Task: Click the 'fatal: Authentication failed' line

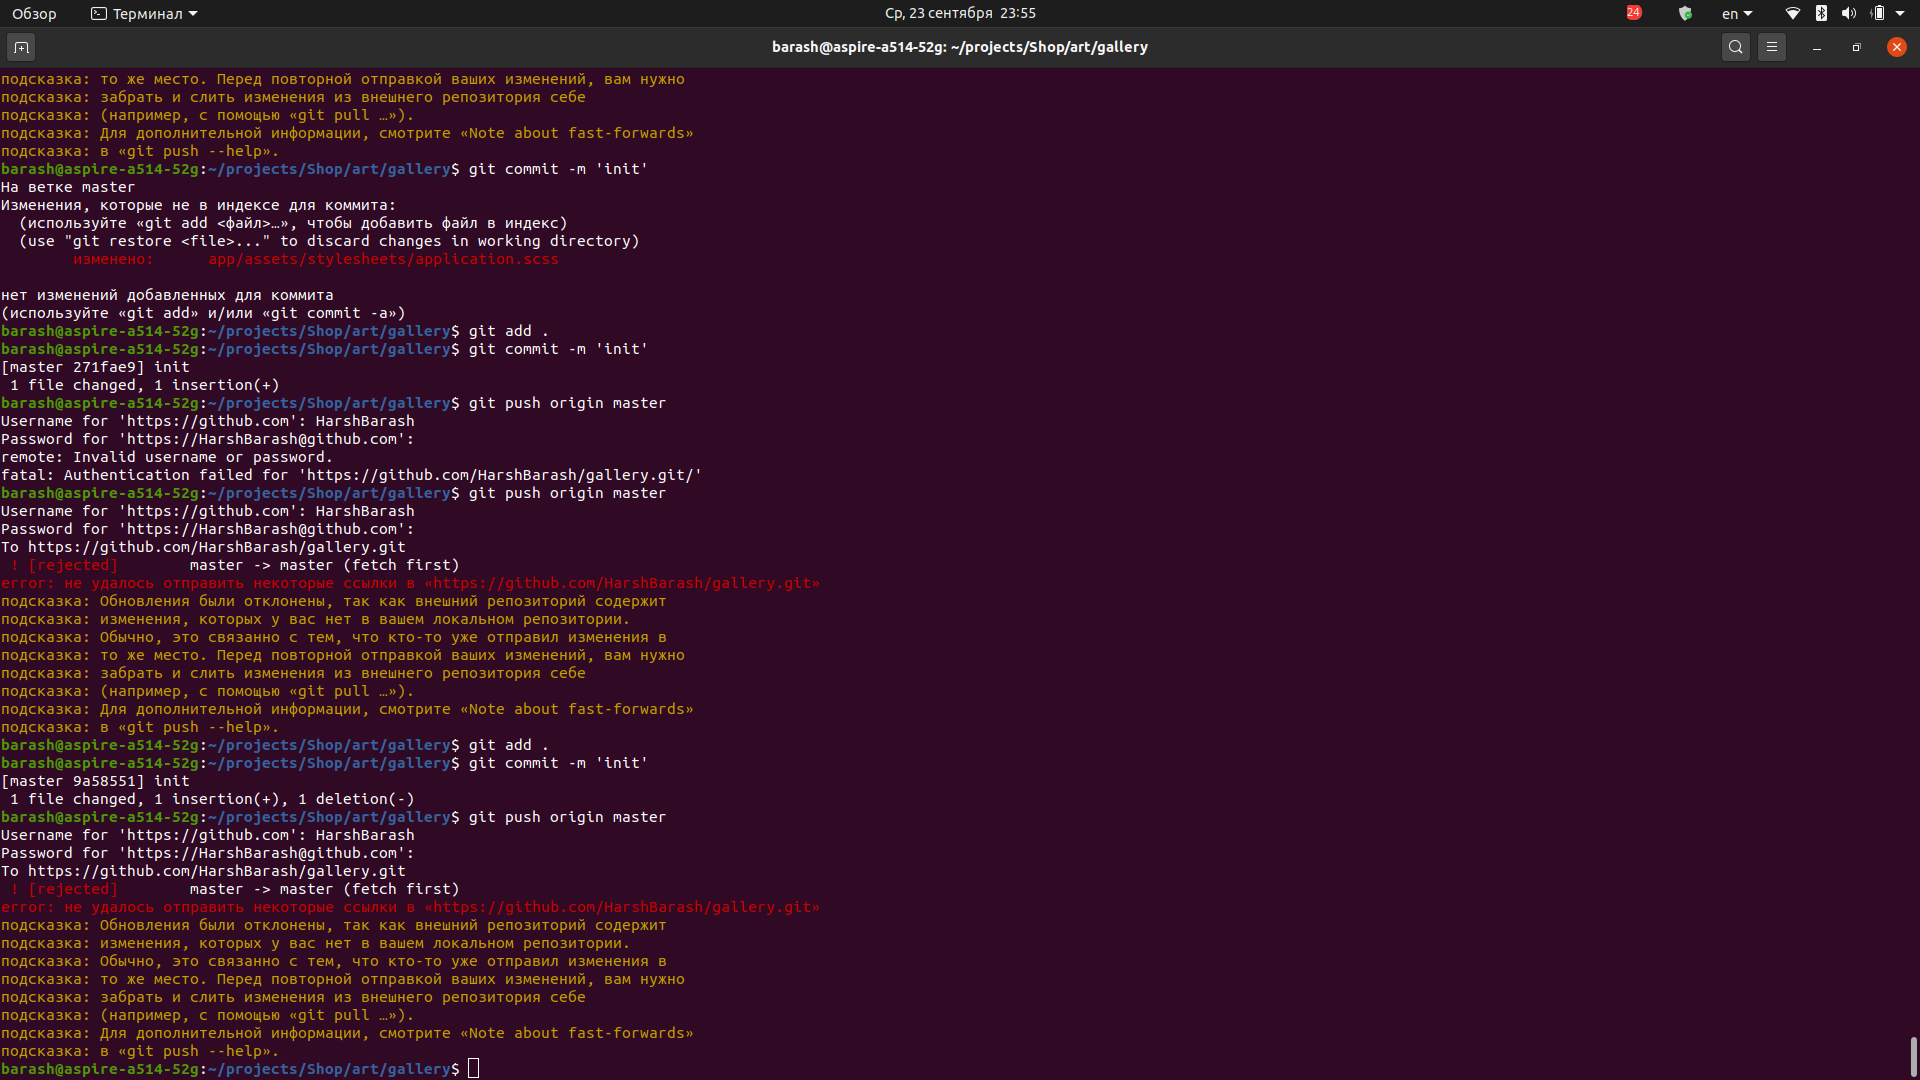Action: point(351,475)
